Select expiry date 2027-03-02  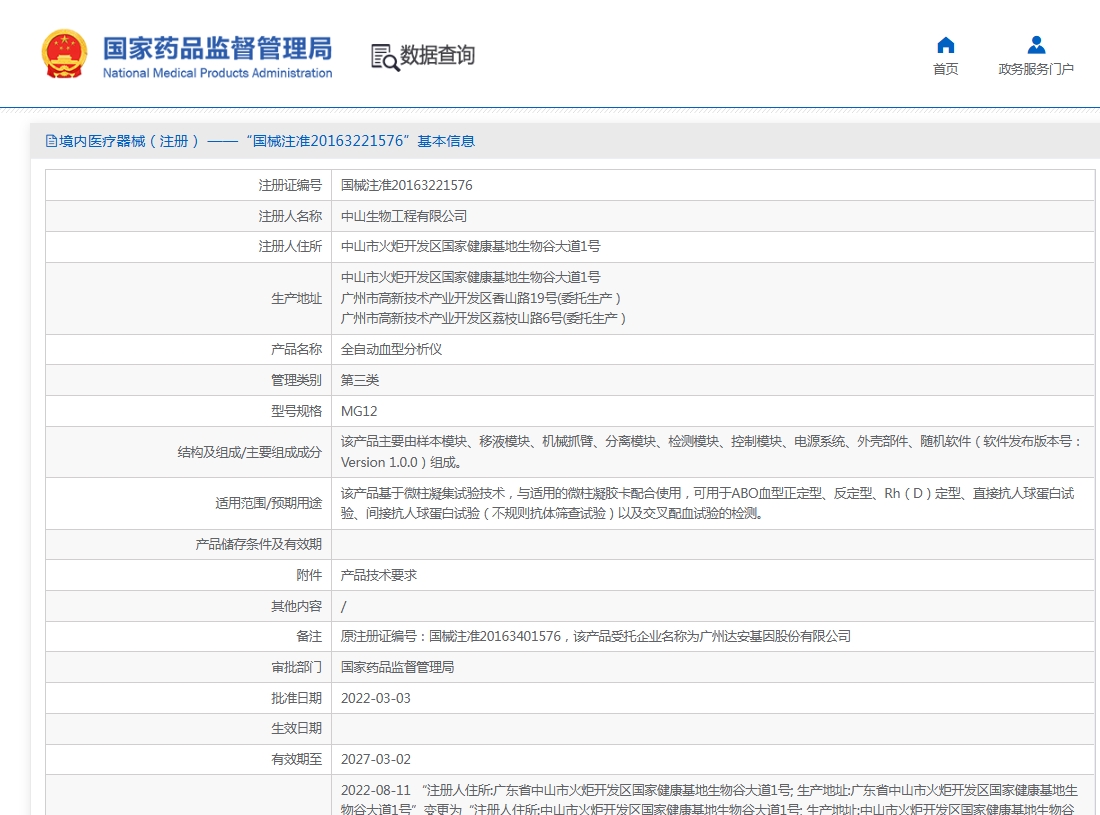pyautogui.click(x=376, y=759)
